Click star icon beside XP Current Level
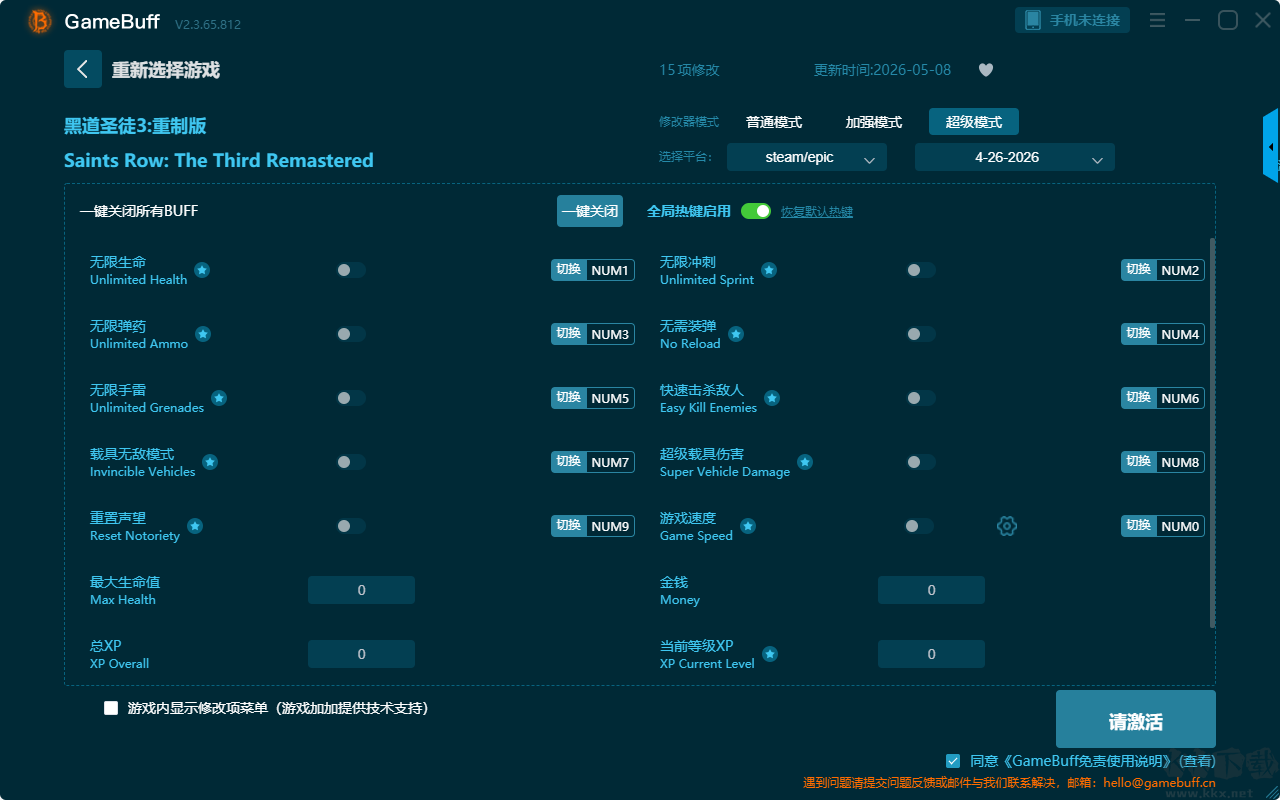The height and width of the screenshot is (800, 1280). (770, 654)
